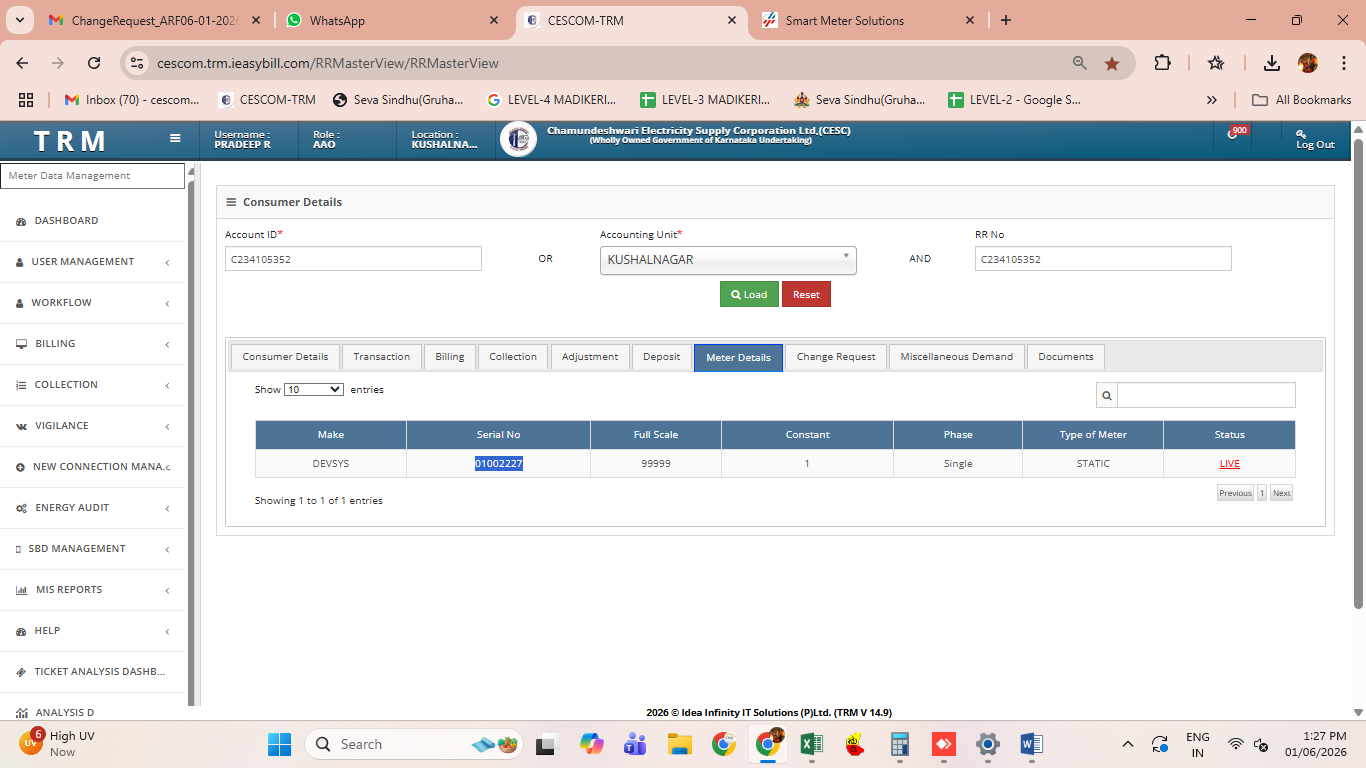Show hidden system tray icons chevron
This screenshot has width=1366, height=768.
coord(1128,744)
